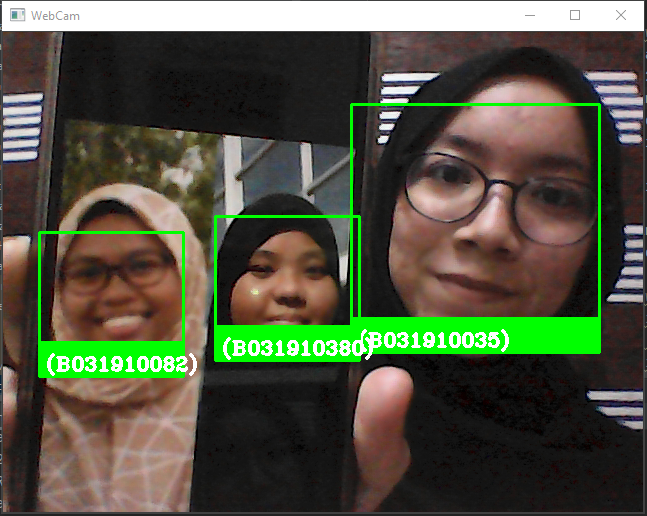Click the label (B031910082)

pyautogui.click(x=121, y=365)
